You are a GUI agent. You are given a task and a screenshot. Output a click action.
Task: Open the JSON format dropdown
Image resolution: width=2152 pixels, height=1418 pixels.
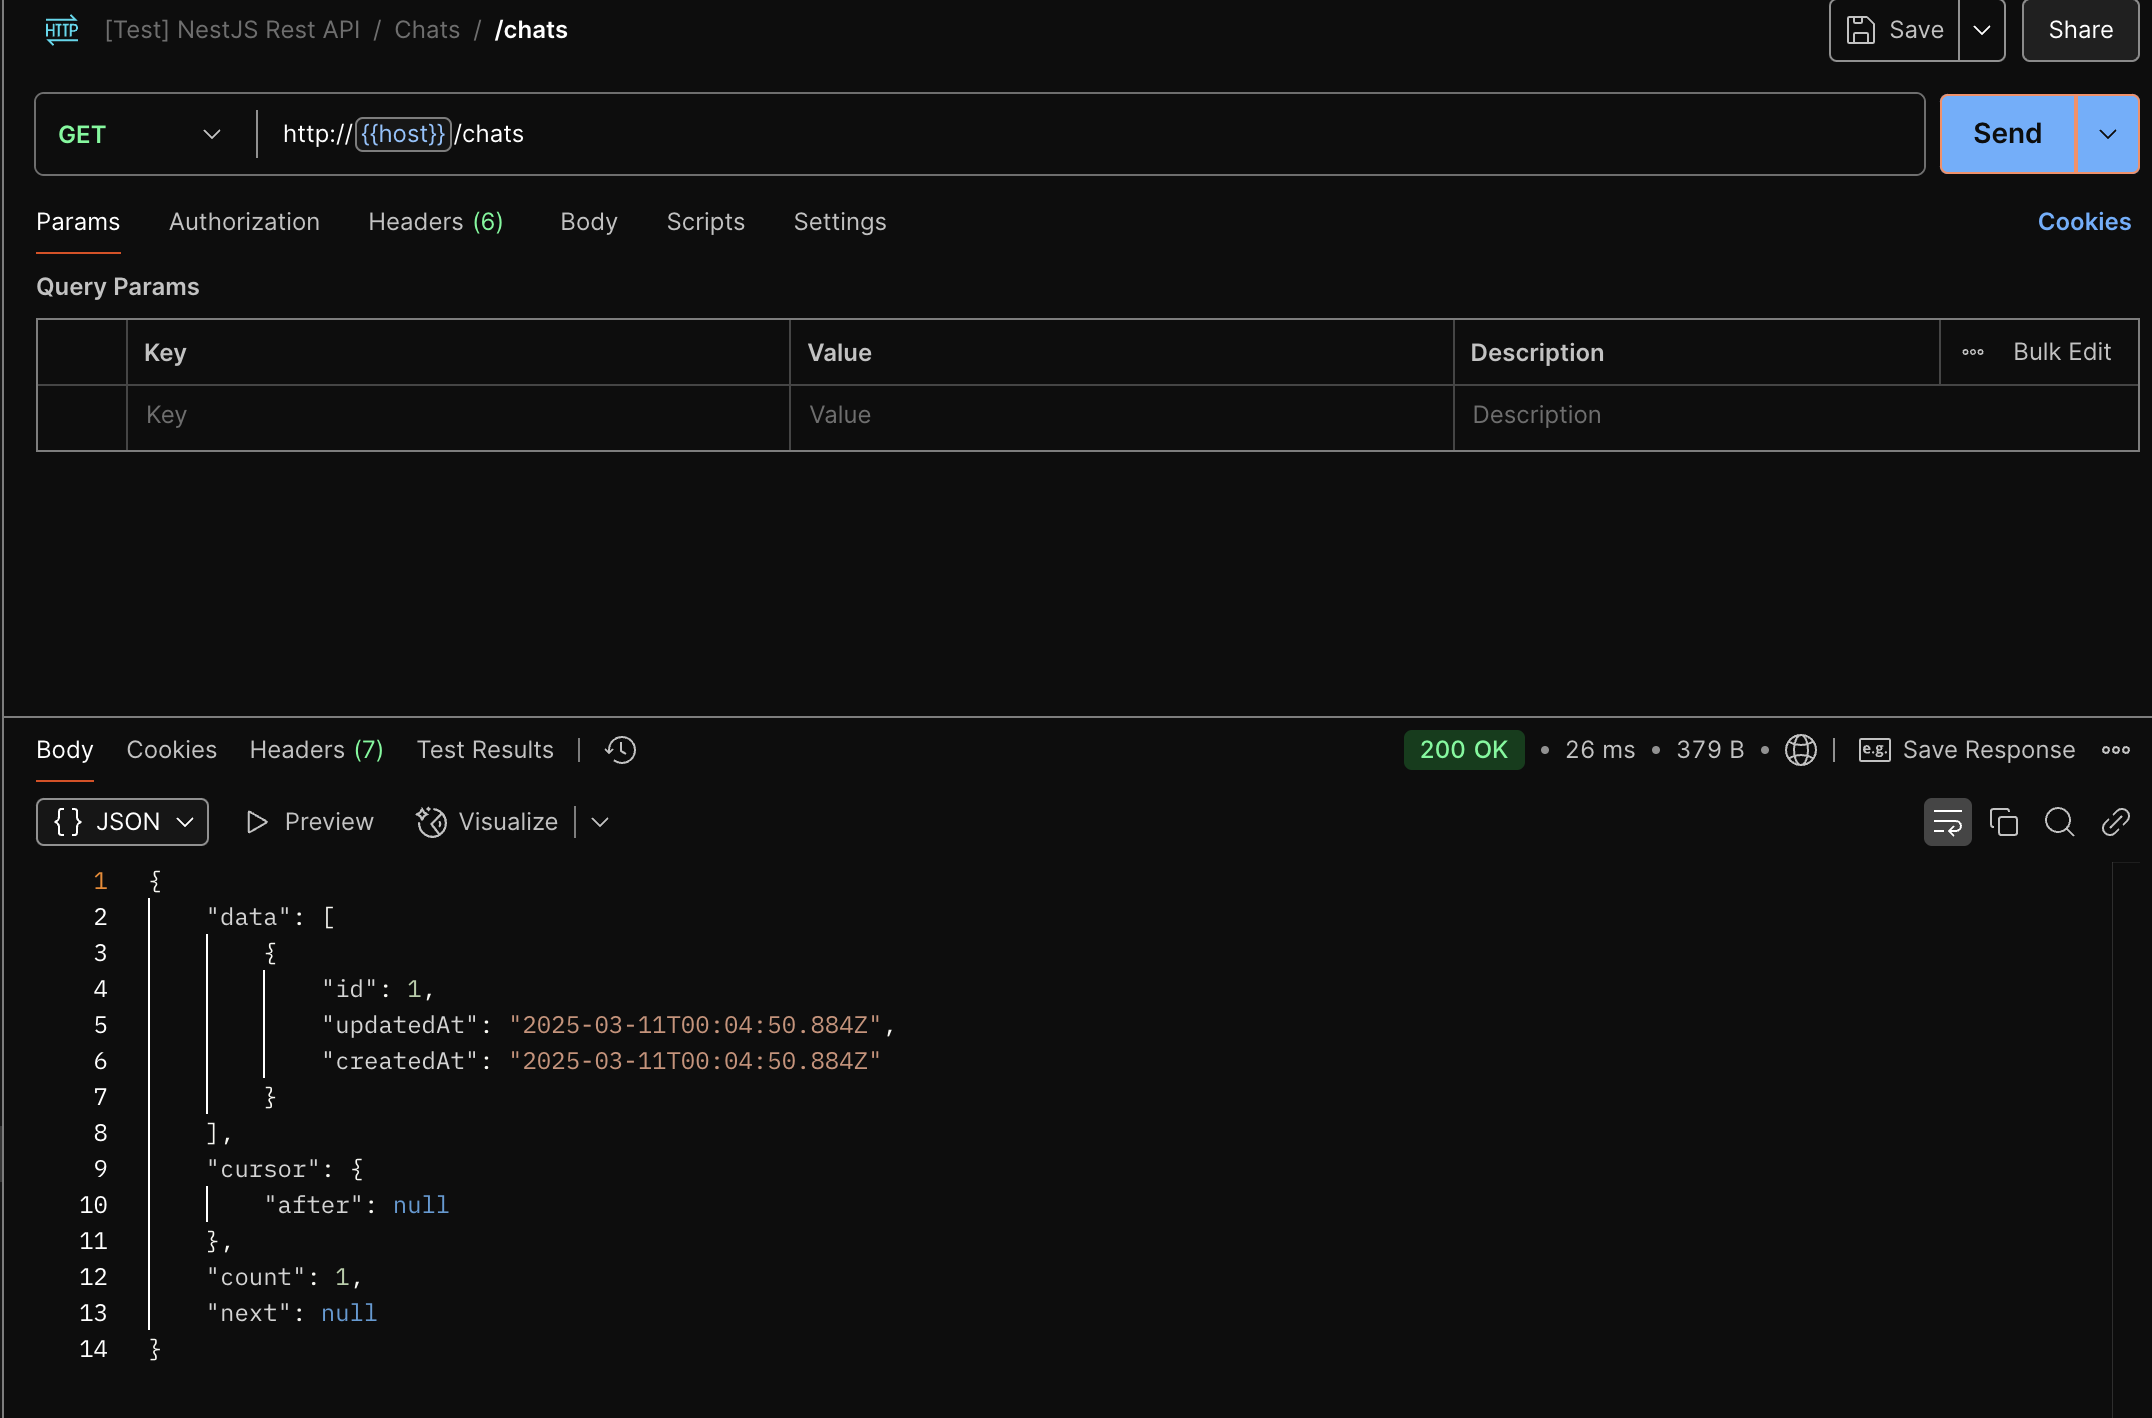[x=122, y=822]
